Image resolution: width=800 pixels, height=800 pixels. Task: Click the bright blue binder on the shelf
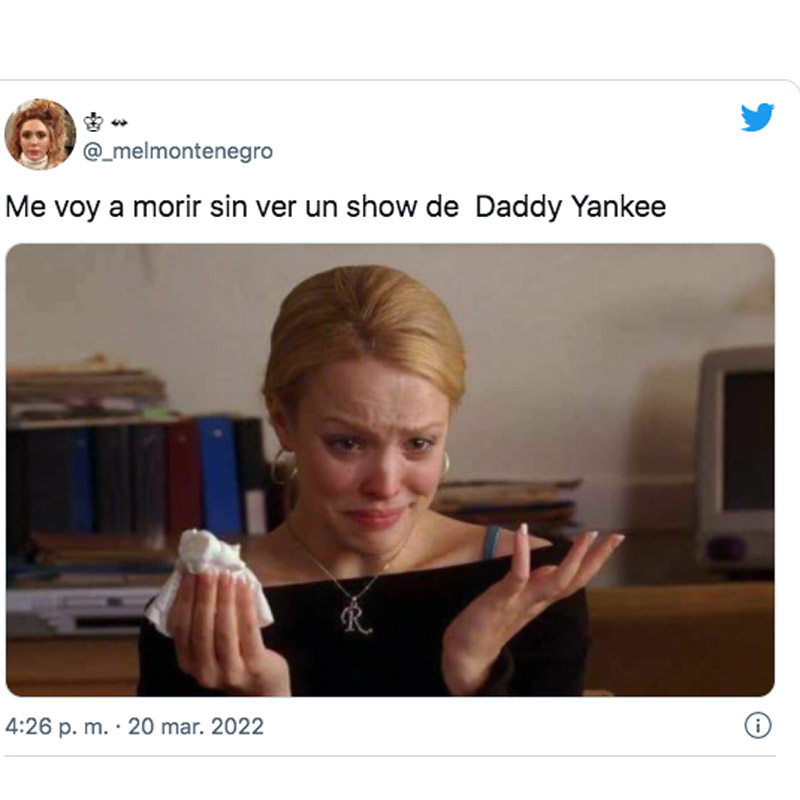(219, 476)
